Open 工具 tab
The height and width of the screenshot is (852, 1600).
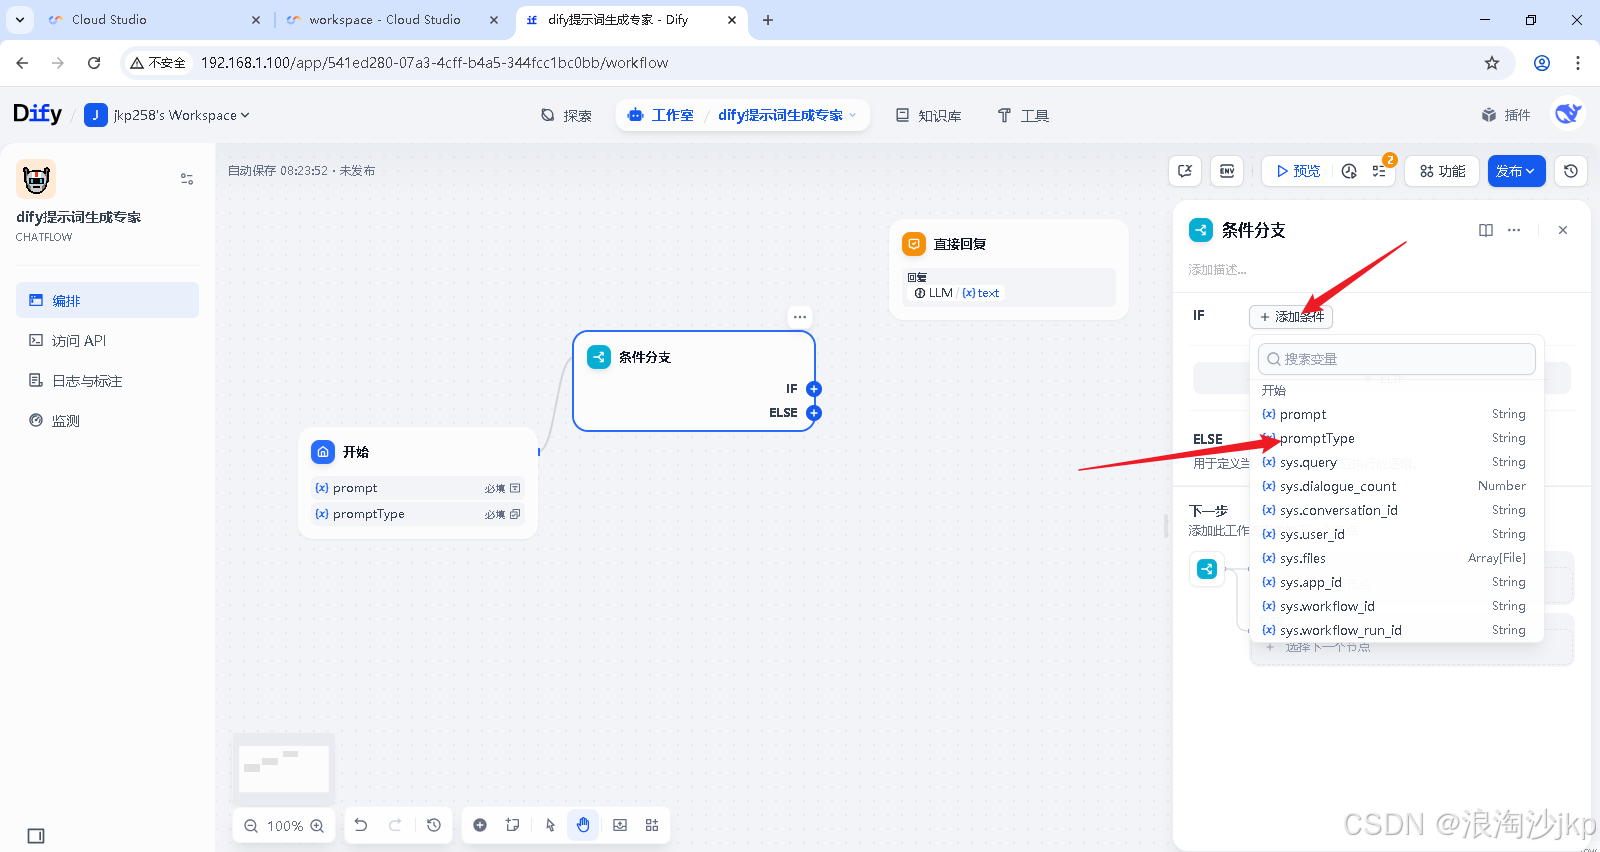[1023, 116]
